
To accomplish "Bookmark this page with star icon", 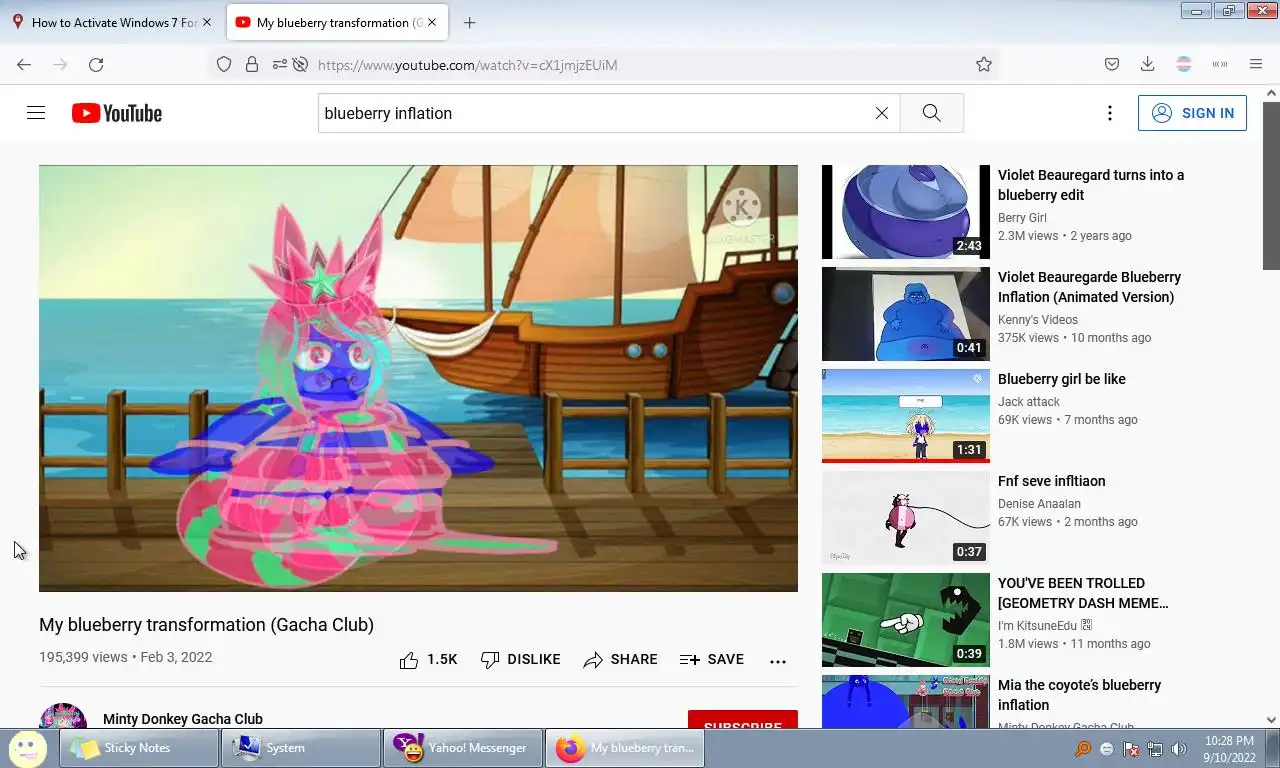I will [x=984, y=64].
